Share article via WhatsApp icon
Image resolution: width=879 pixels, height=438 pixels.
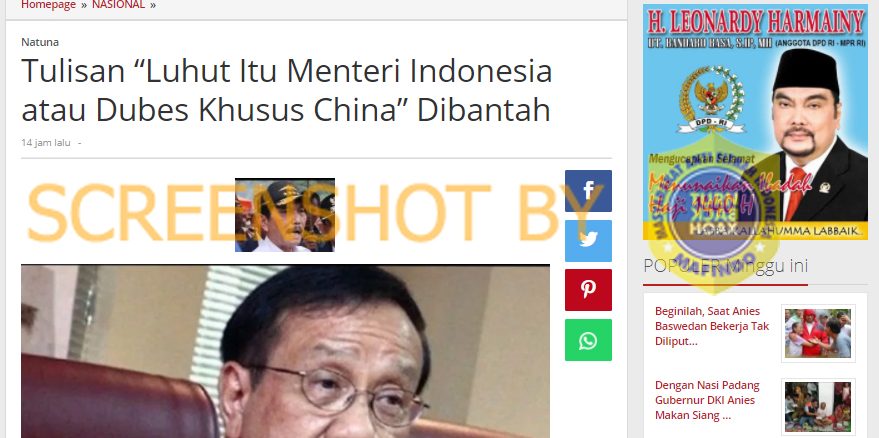(588, 340)
